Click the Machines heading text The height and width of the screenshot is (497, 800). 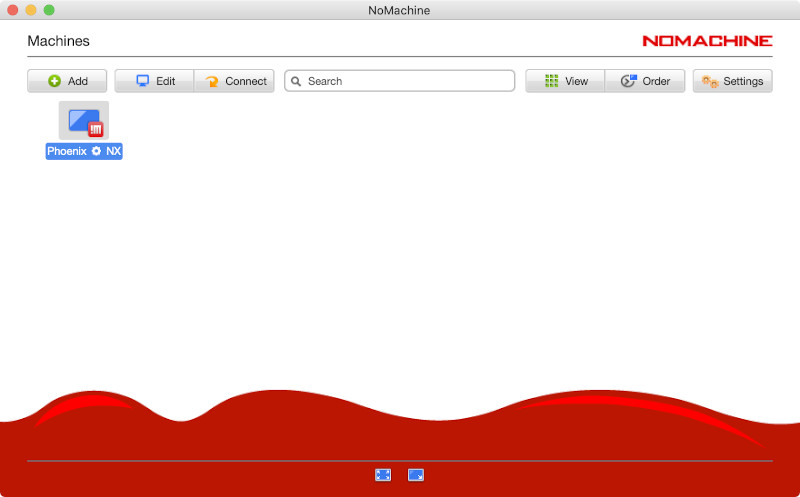58,41
